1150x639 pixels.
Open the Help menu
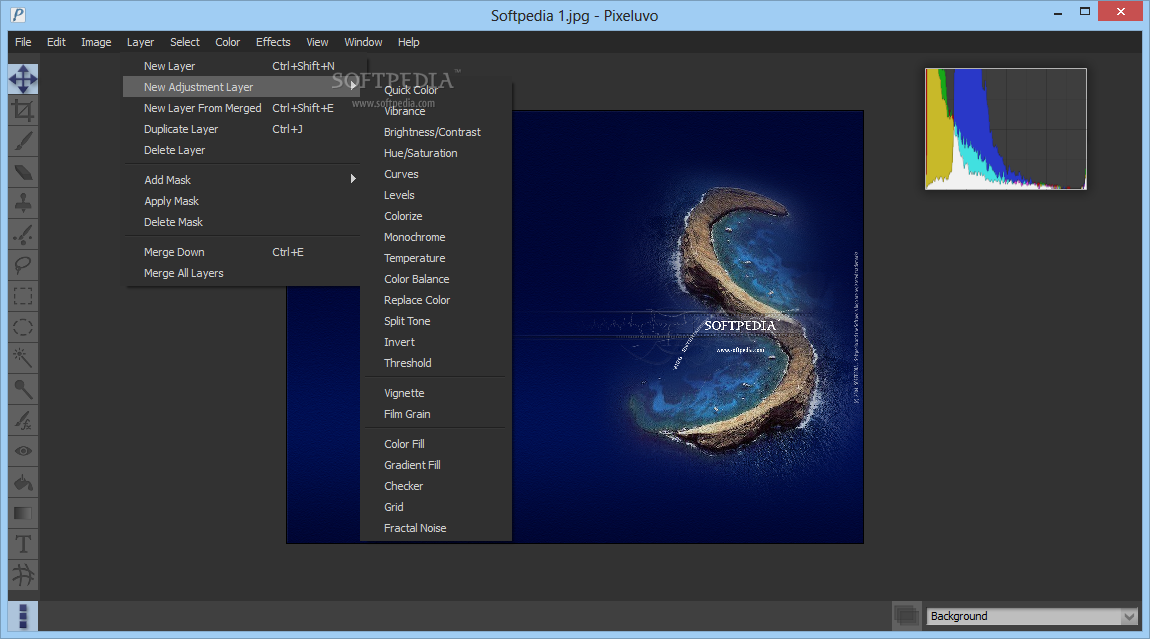pos(409,42)
